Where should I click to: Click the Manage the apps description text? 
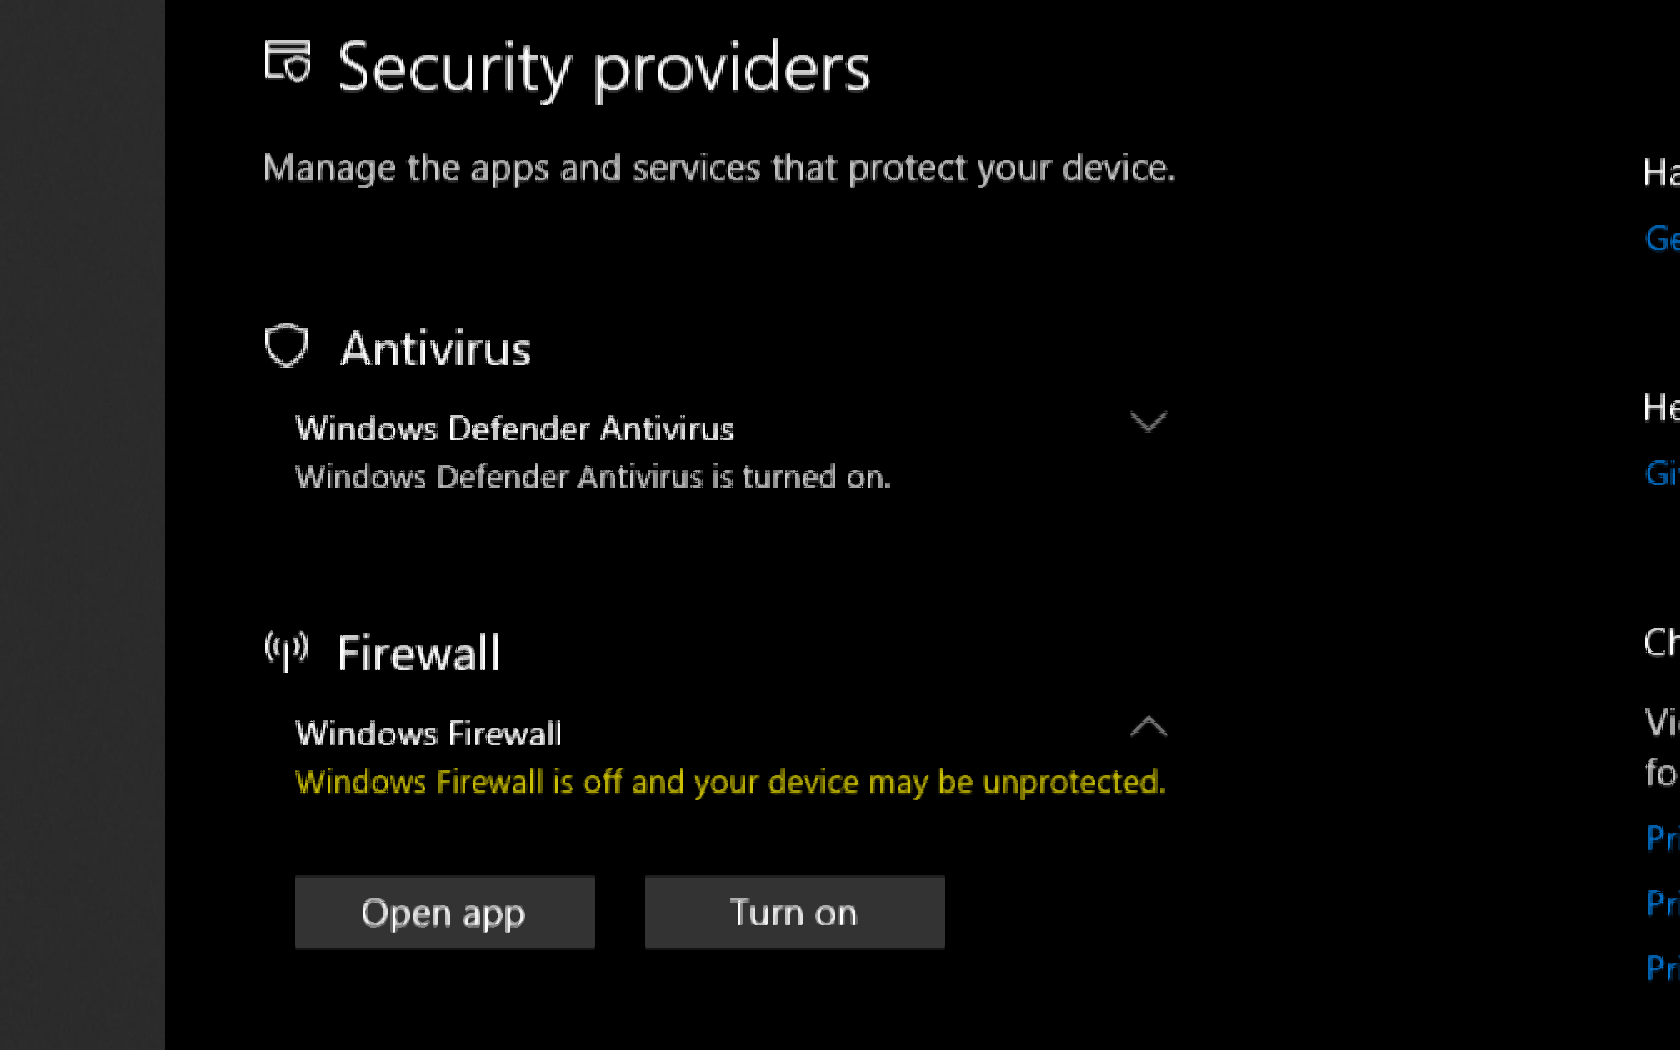pyautogui.click(x=718, y=168)
